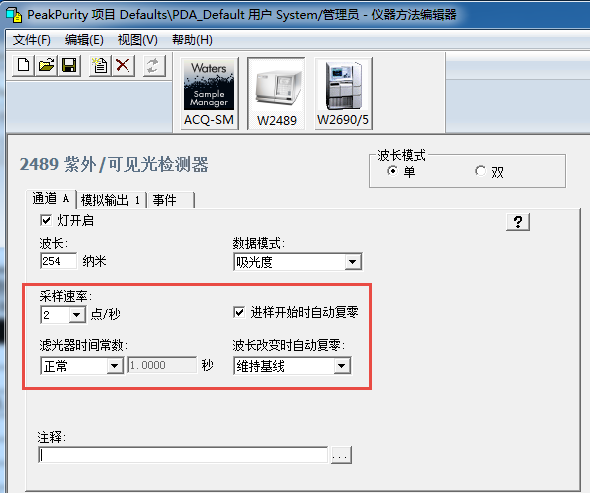Select the W2690/5 separations module icon
Viewport: 590px width, 493px height.
click(343, 93)
